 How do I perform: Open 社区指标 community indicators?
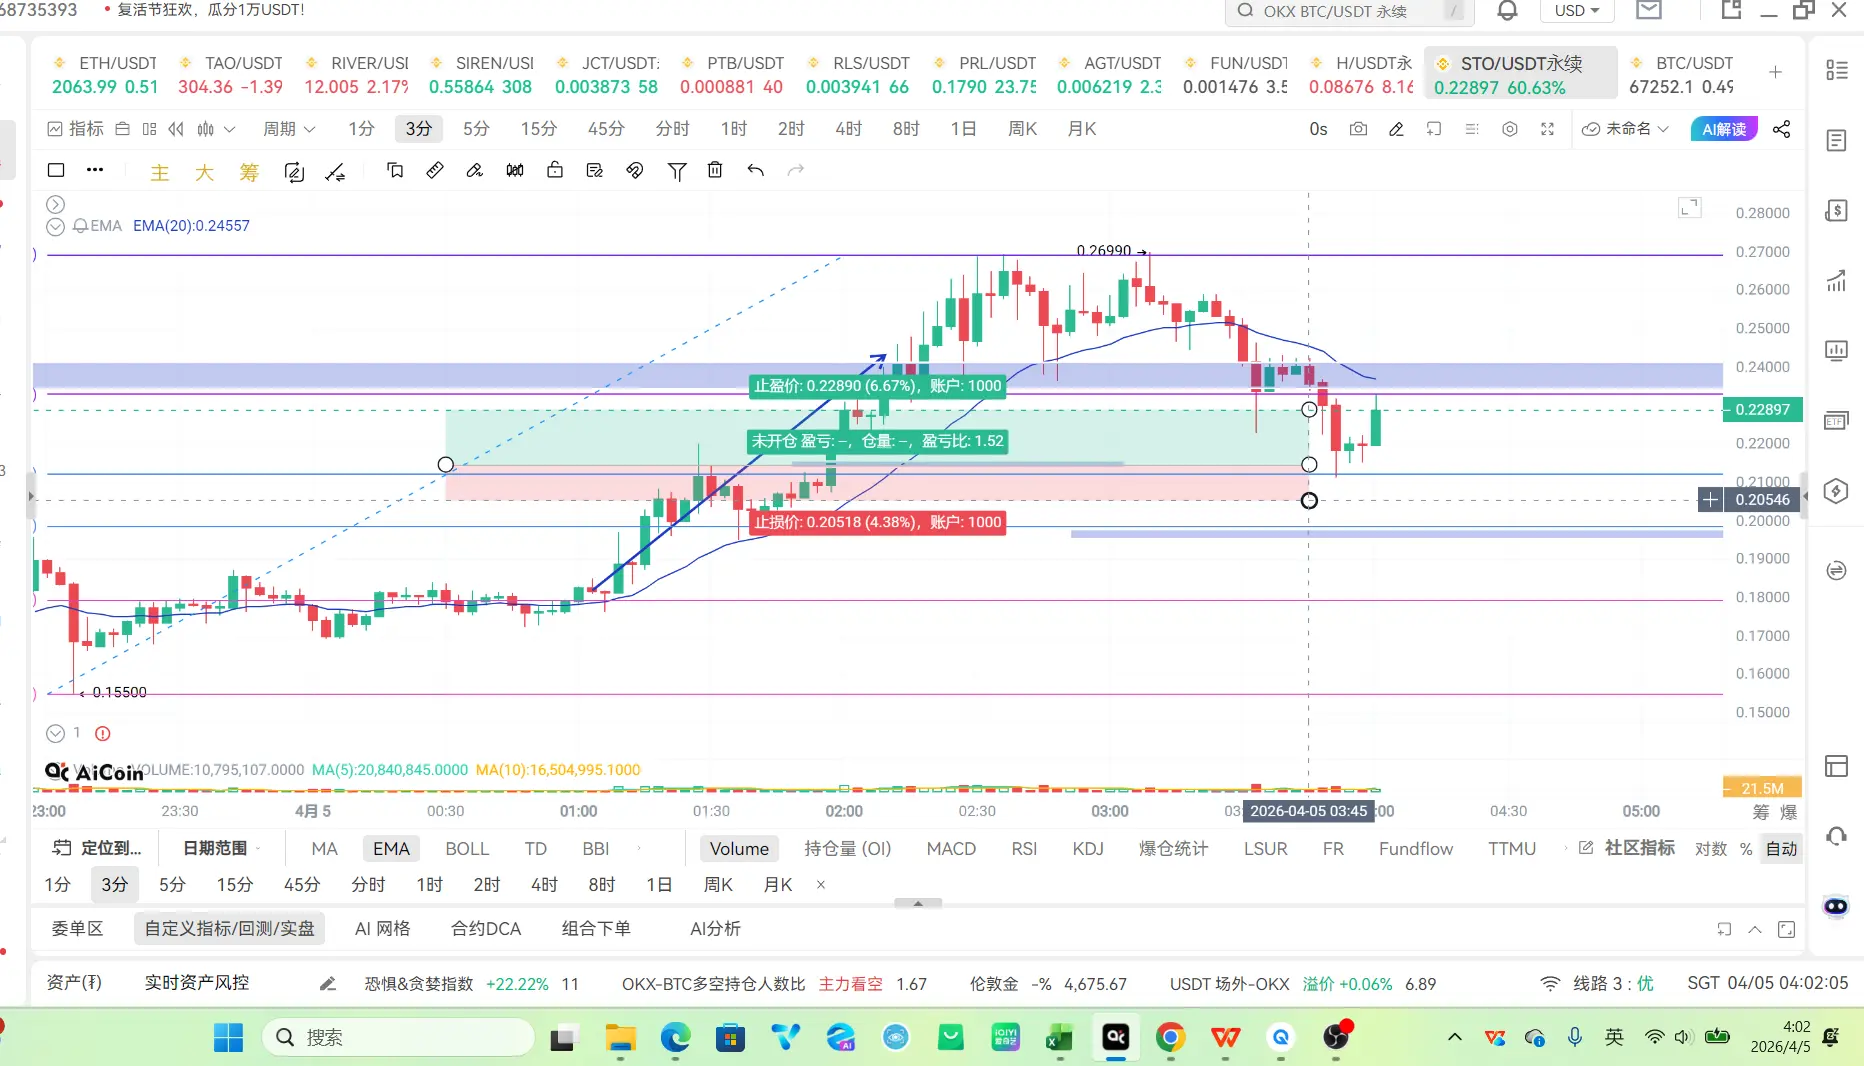[1627, 848]
